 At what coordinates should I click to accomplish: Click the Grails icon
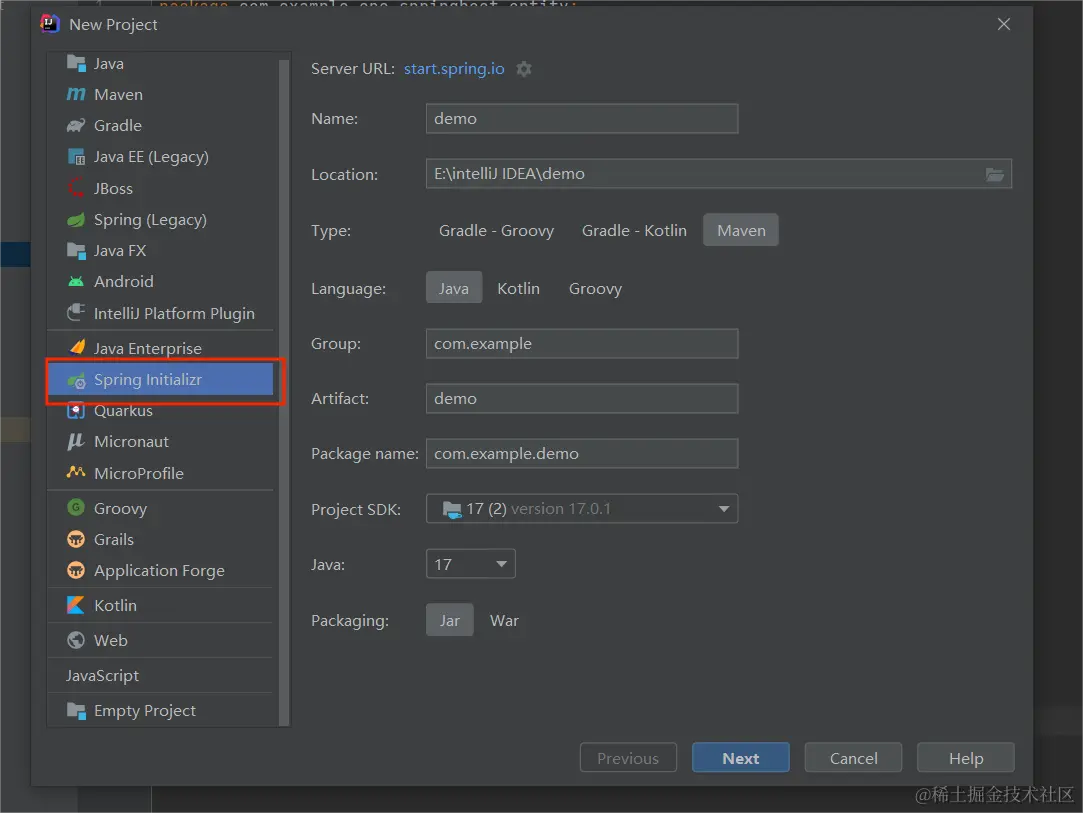tap(76, 539)
